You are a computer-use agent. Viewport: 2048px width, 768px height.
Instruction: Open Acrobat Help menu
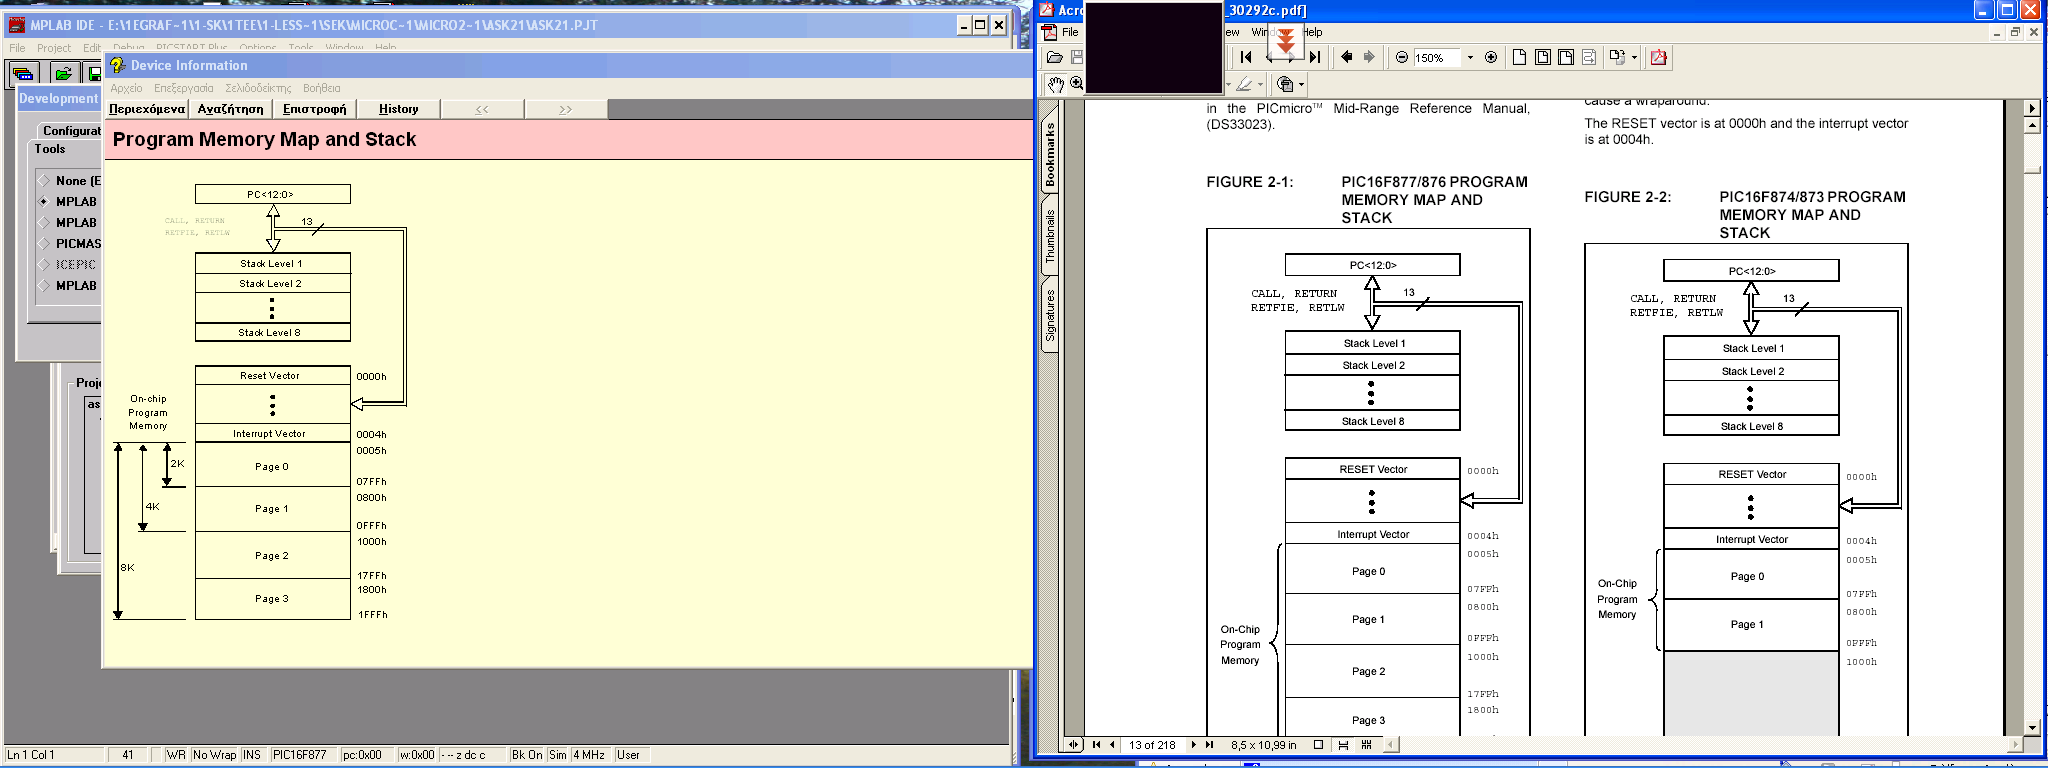coord(1312,32)
